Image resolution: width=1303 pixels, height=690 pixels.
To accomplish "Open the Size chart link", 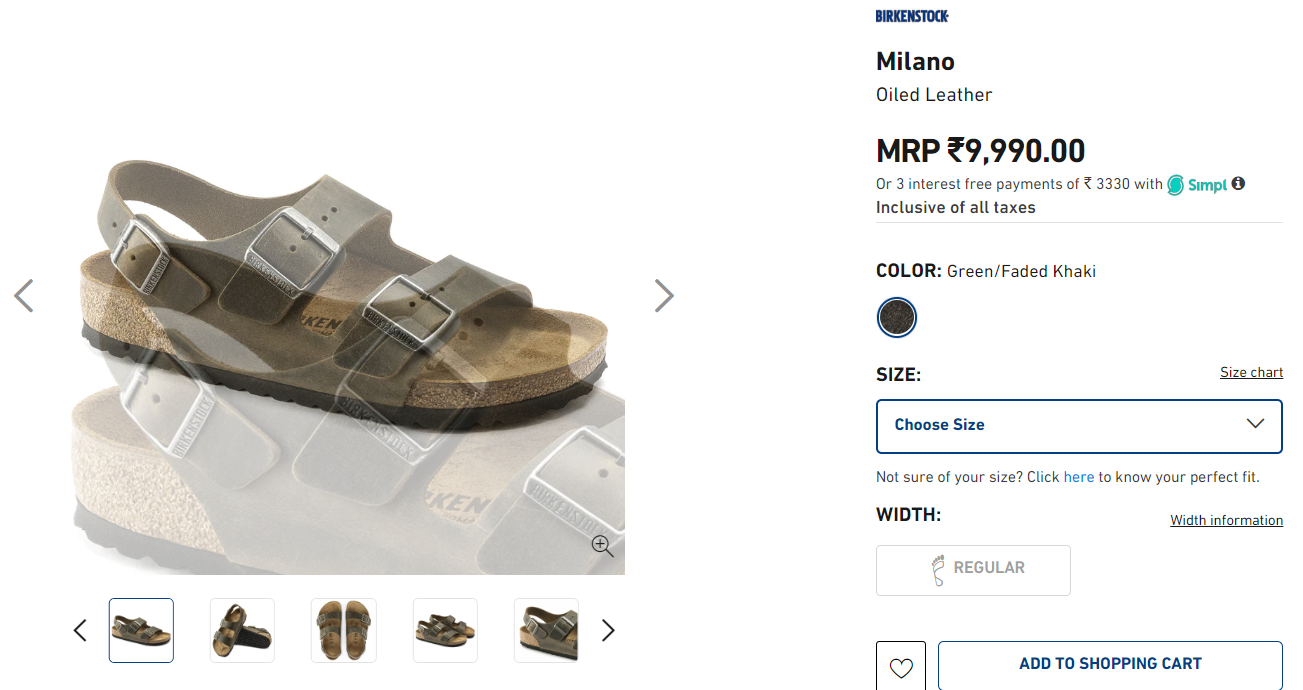I will (1251, 371).
